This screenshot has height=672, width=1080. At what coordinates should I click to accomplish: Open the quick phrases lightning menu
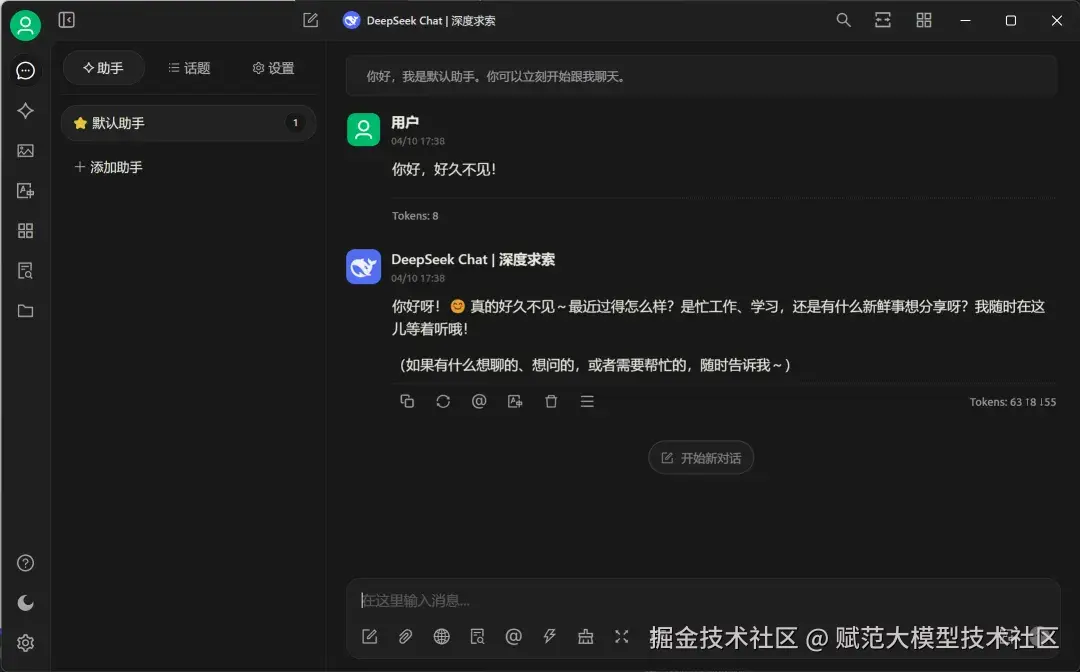coord(549,636)
